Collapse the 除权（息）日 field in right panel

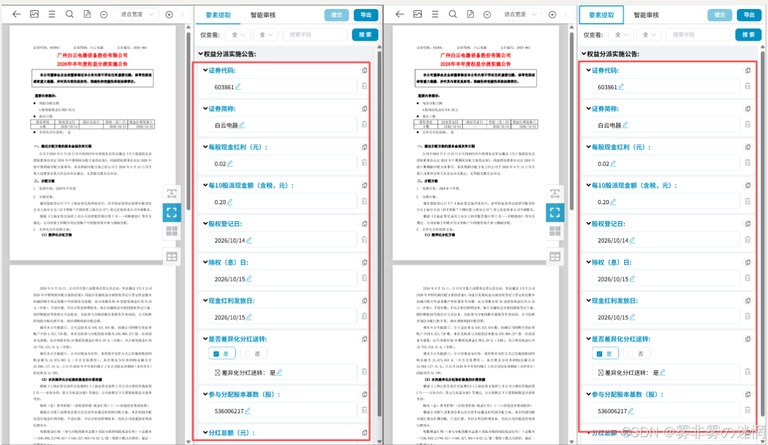click(x=589, y=262)
